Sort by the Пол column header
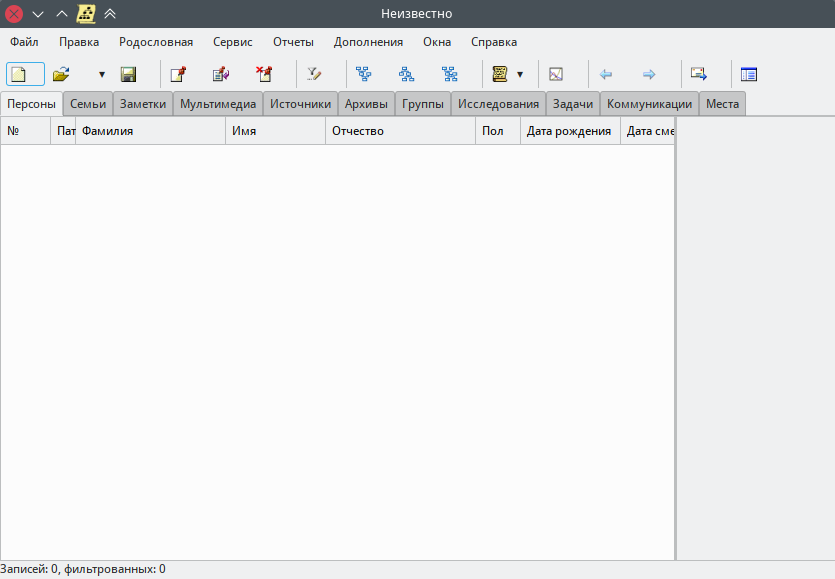The height and width of the screenshot is (579, 835). tap(498, 131)
